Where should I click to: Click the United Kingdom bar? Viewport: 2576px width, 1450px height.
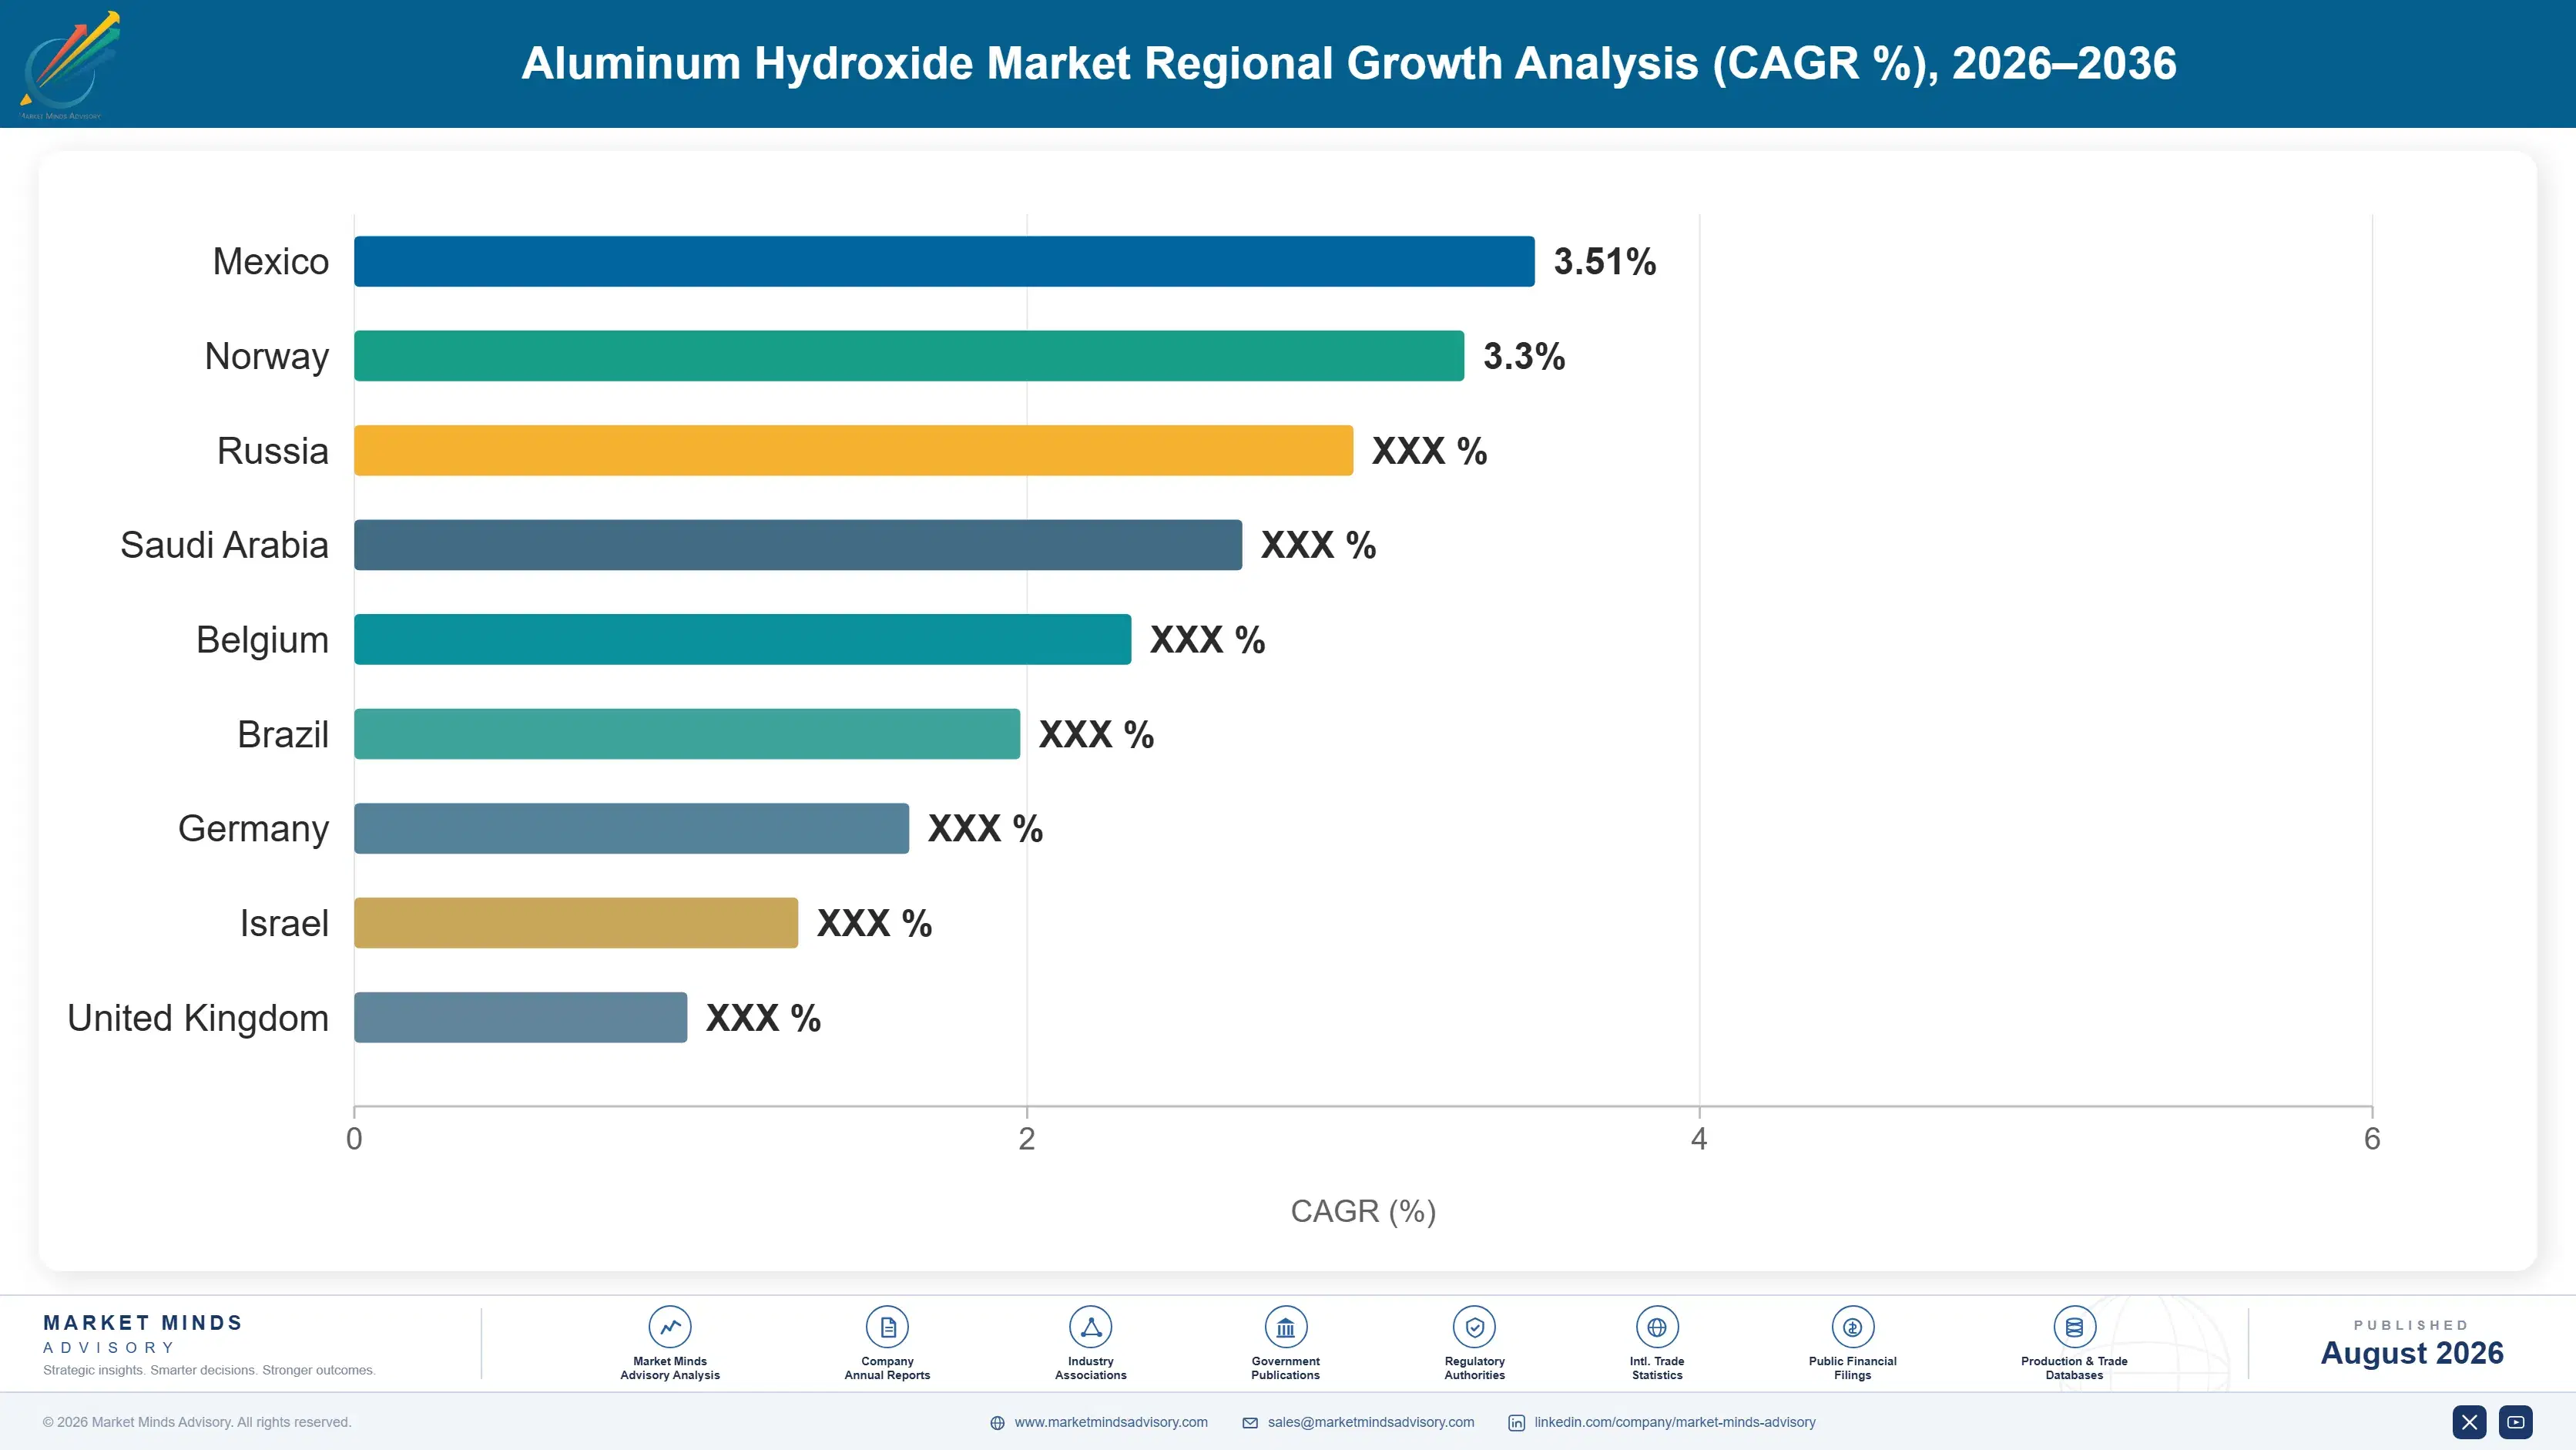[x=520, y=1017]
